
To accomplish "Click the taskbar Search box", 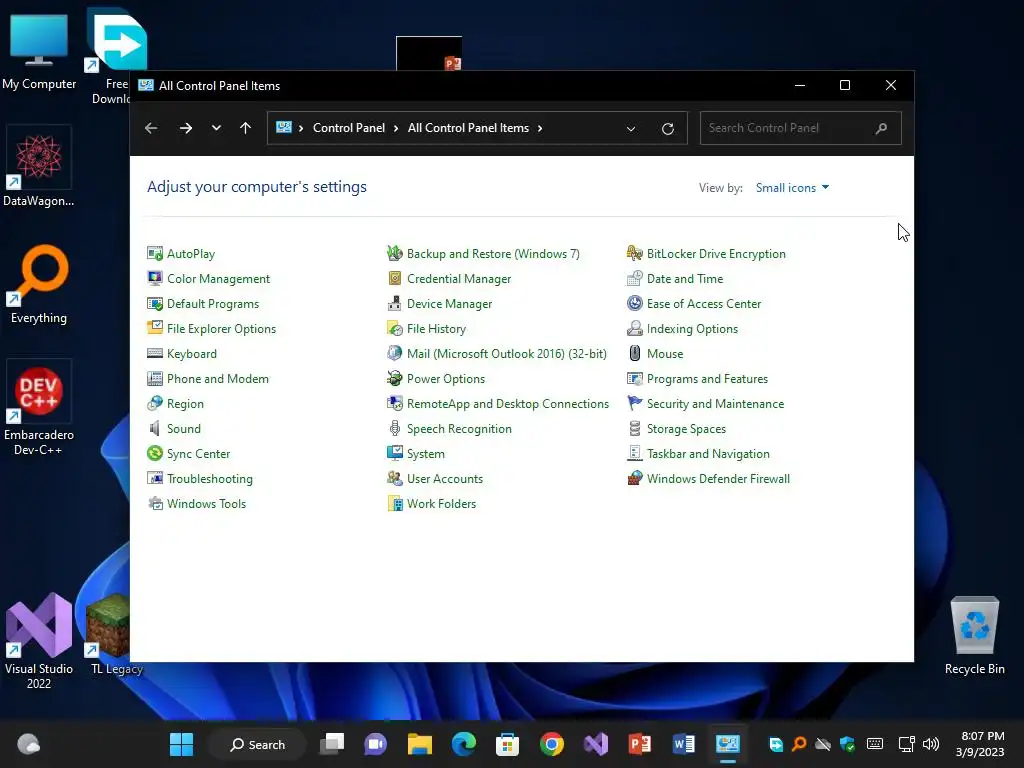I will click(x=257, y=744).
